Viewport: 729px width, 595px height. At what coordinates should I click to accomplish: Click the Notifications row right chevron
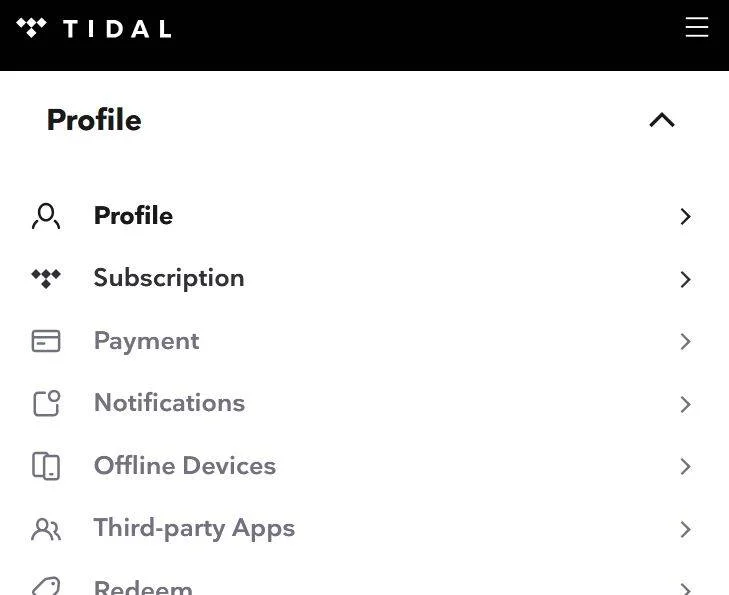tap(685, 404)
